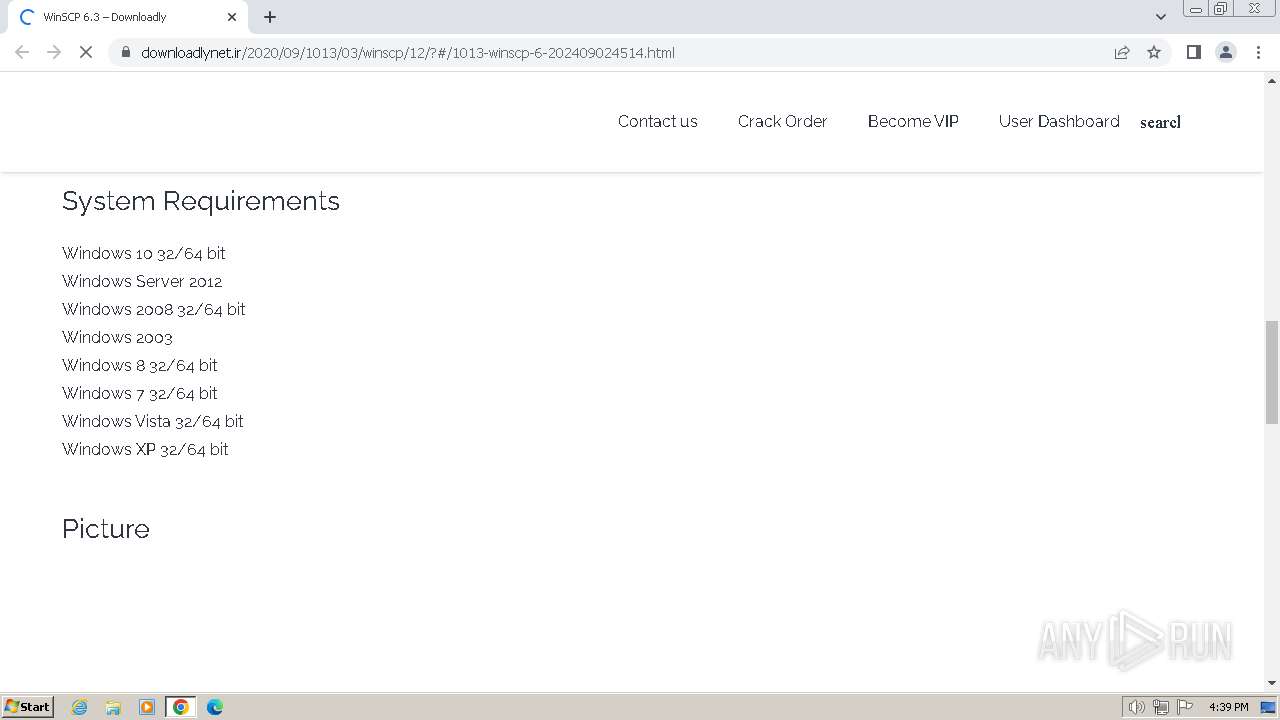Image resolution: width=1280 pixels, height=720 pixels.
Task: Open File Explorer from taskbar
Action: (x=113, y=707)
